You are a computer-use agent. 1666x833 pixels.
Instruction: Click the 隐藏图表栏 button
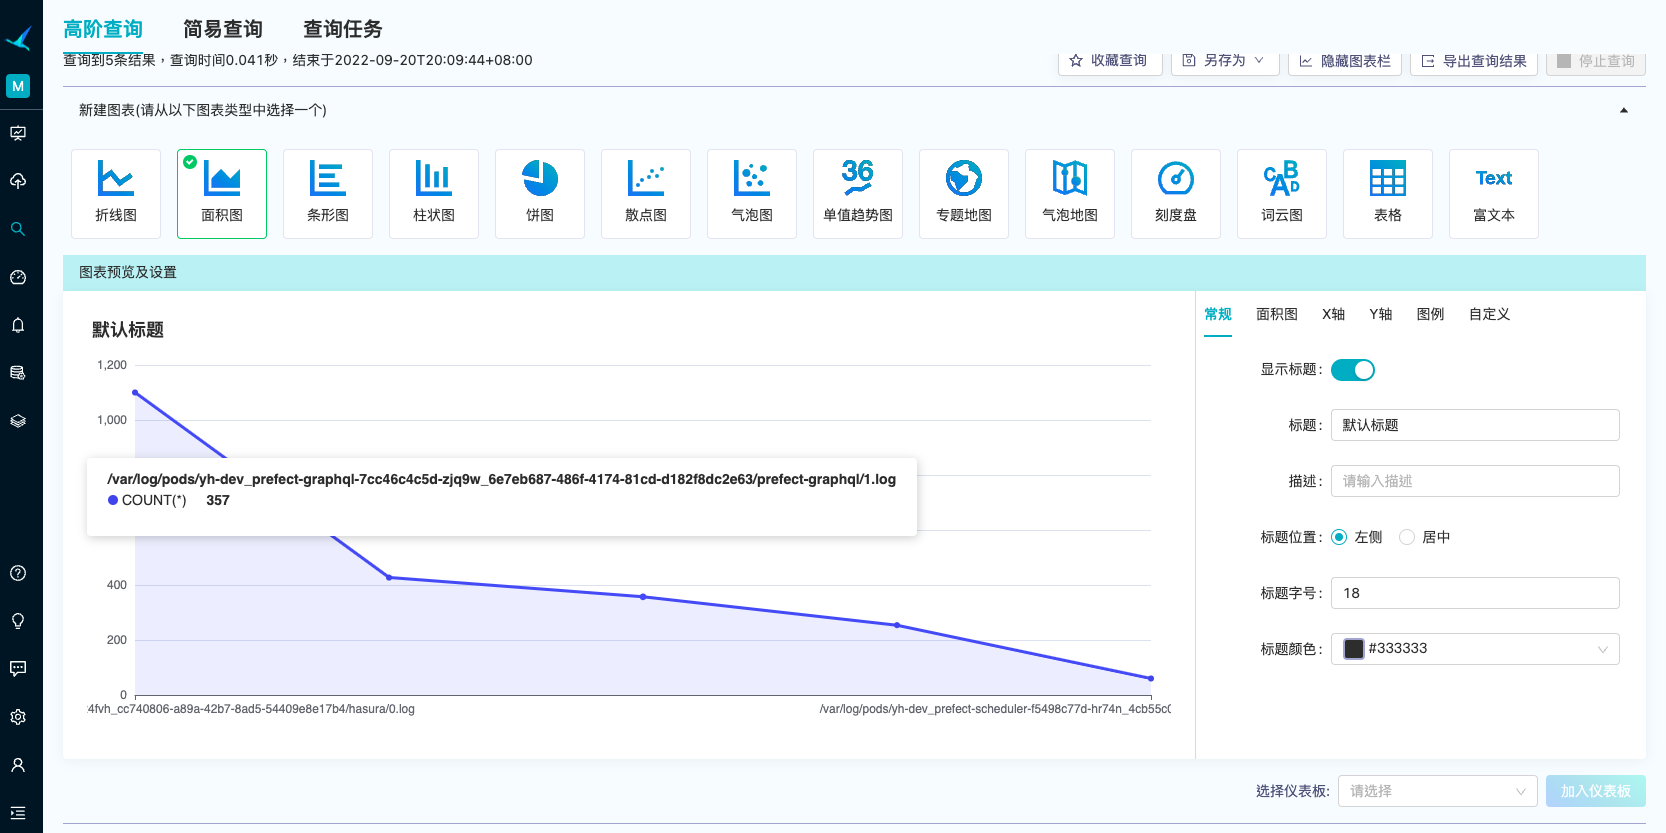point(1345,61)
